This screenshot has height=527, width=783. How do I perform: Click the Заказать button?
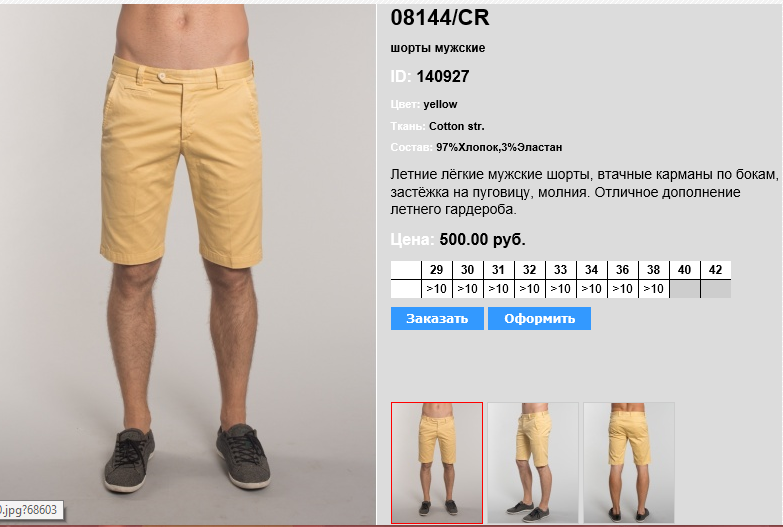pyautogui.click(x=437, y=319)
